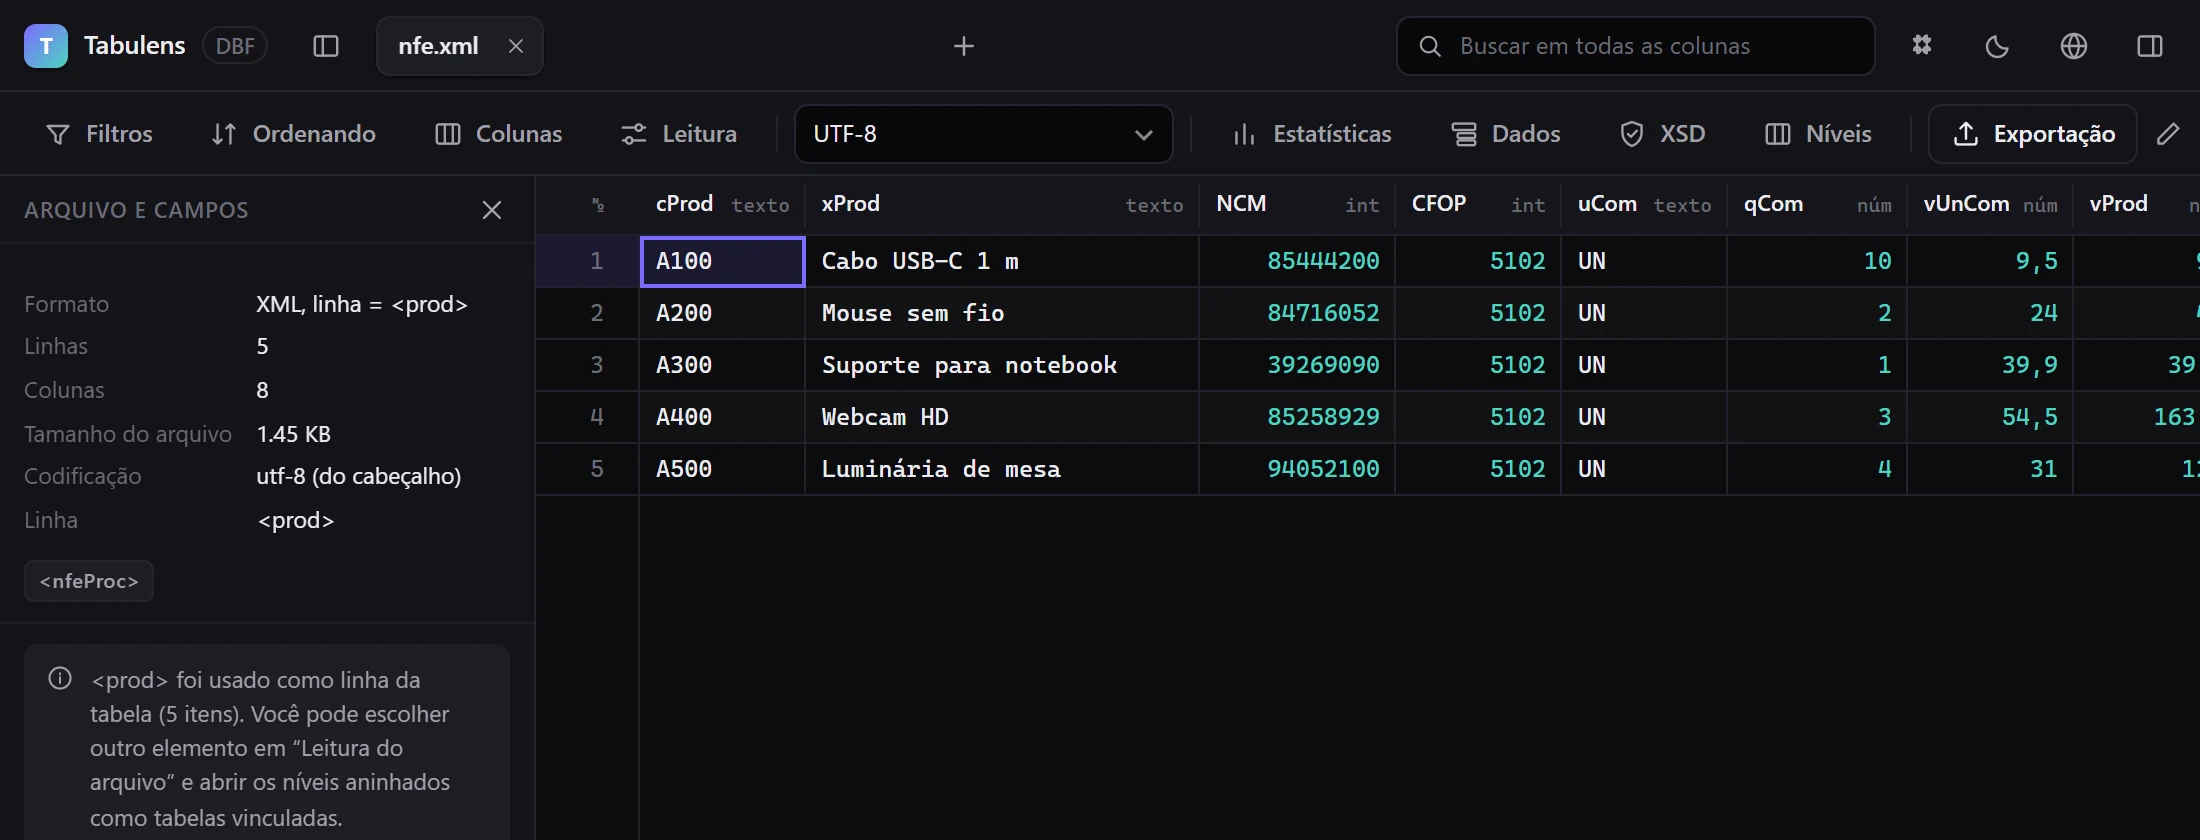
Task: Select cell A100 in cProd column
Action: (x=722, y=262)
